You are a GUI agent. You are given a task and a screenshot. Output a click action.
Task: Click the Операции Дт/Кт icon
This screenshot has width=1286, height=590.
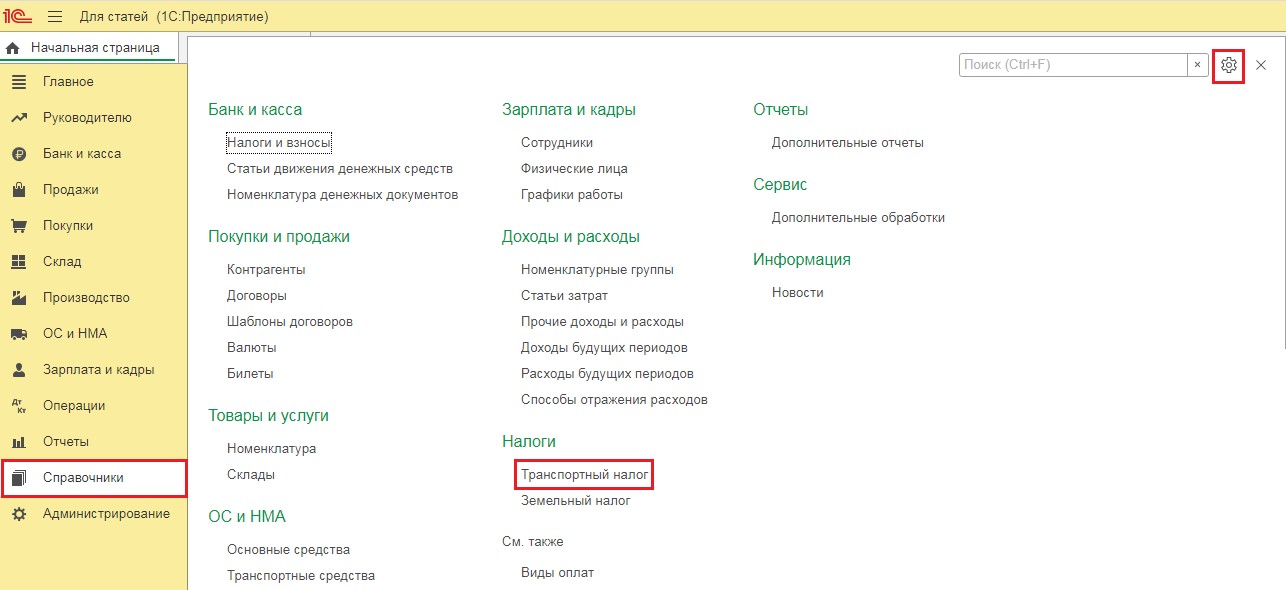pos(18,406)
